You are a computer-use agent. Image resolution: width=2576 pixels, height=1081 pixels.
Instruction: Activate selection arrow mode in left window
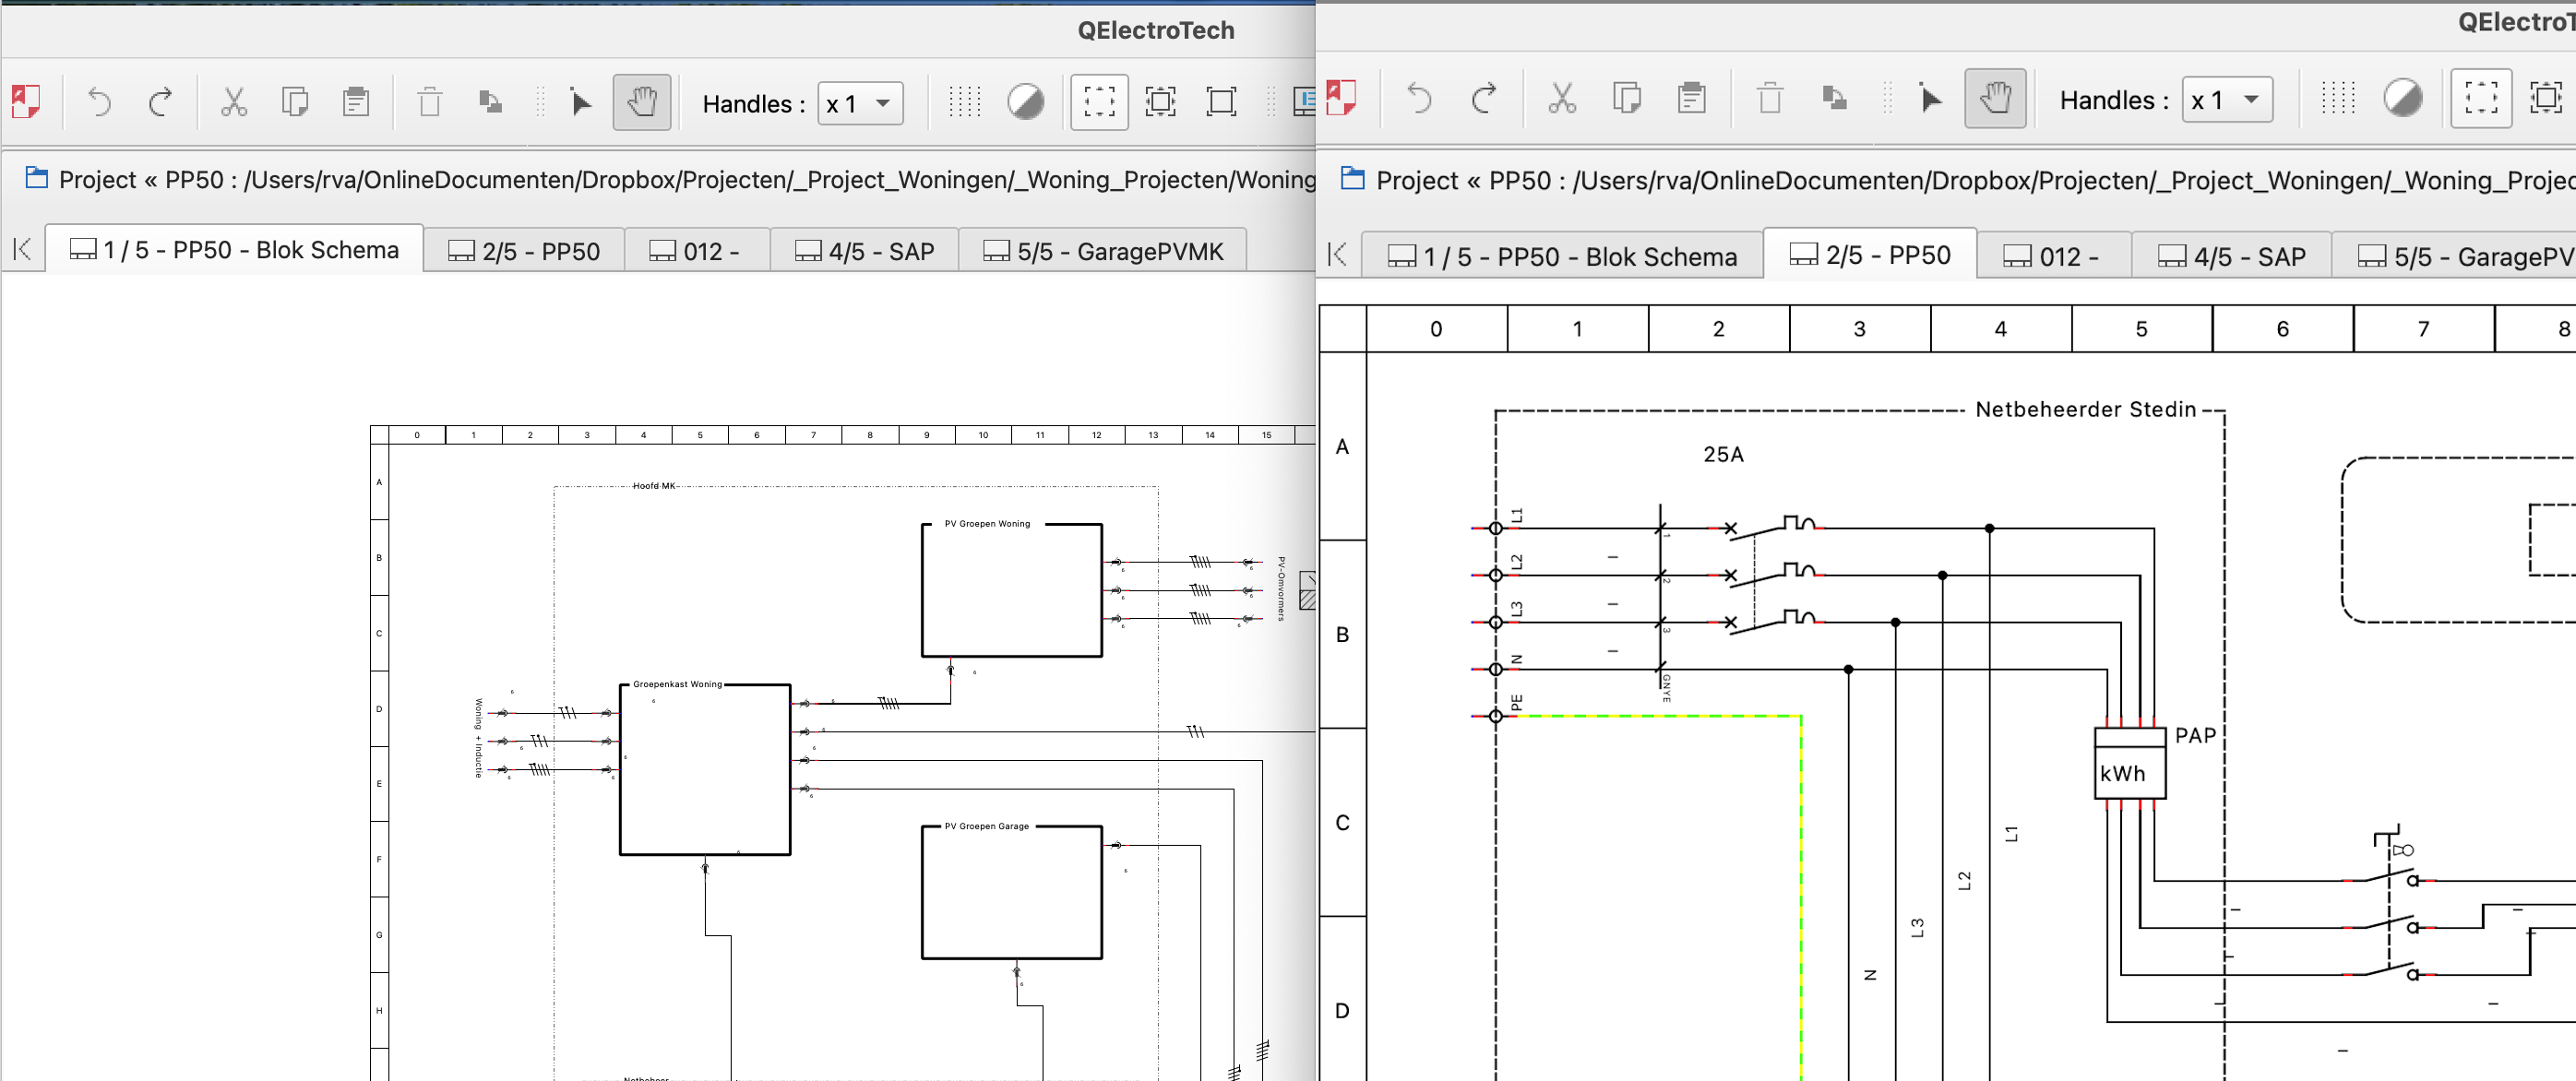pyautogui.click(x=580, y=102)
